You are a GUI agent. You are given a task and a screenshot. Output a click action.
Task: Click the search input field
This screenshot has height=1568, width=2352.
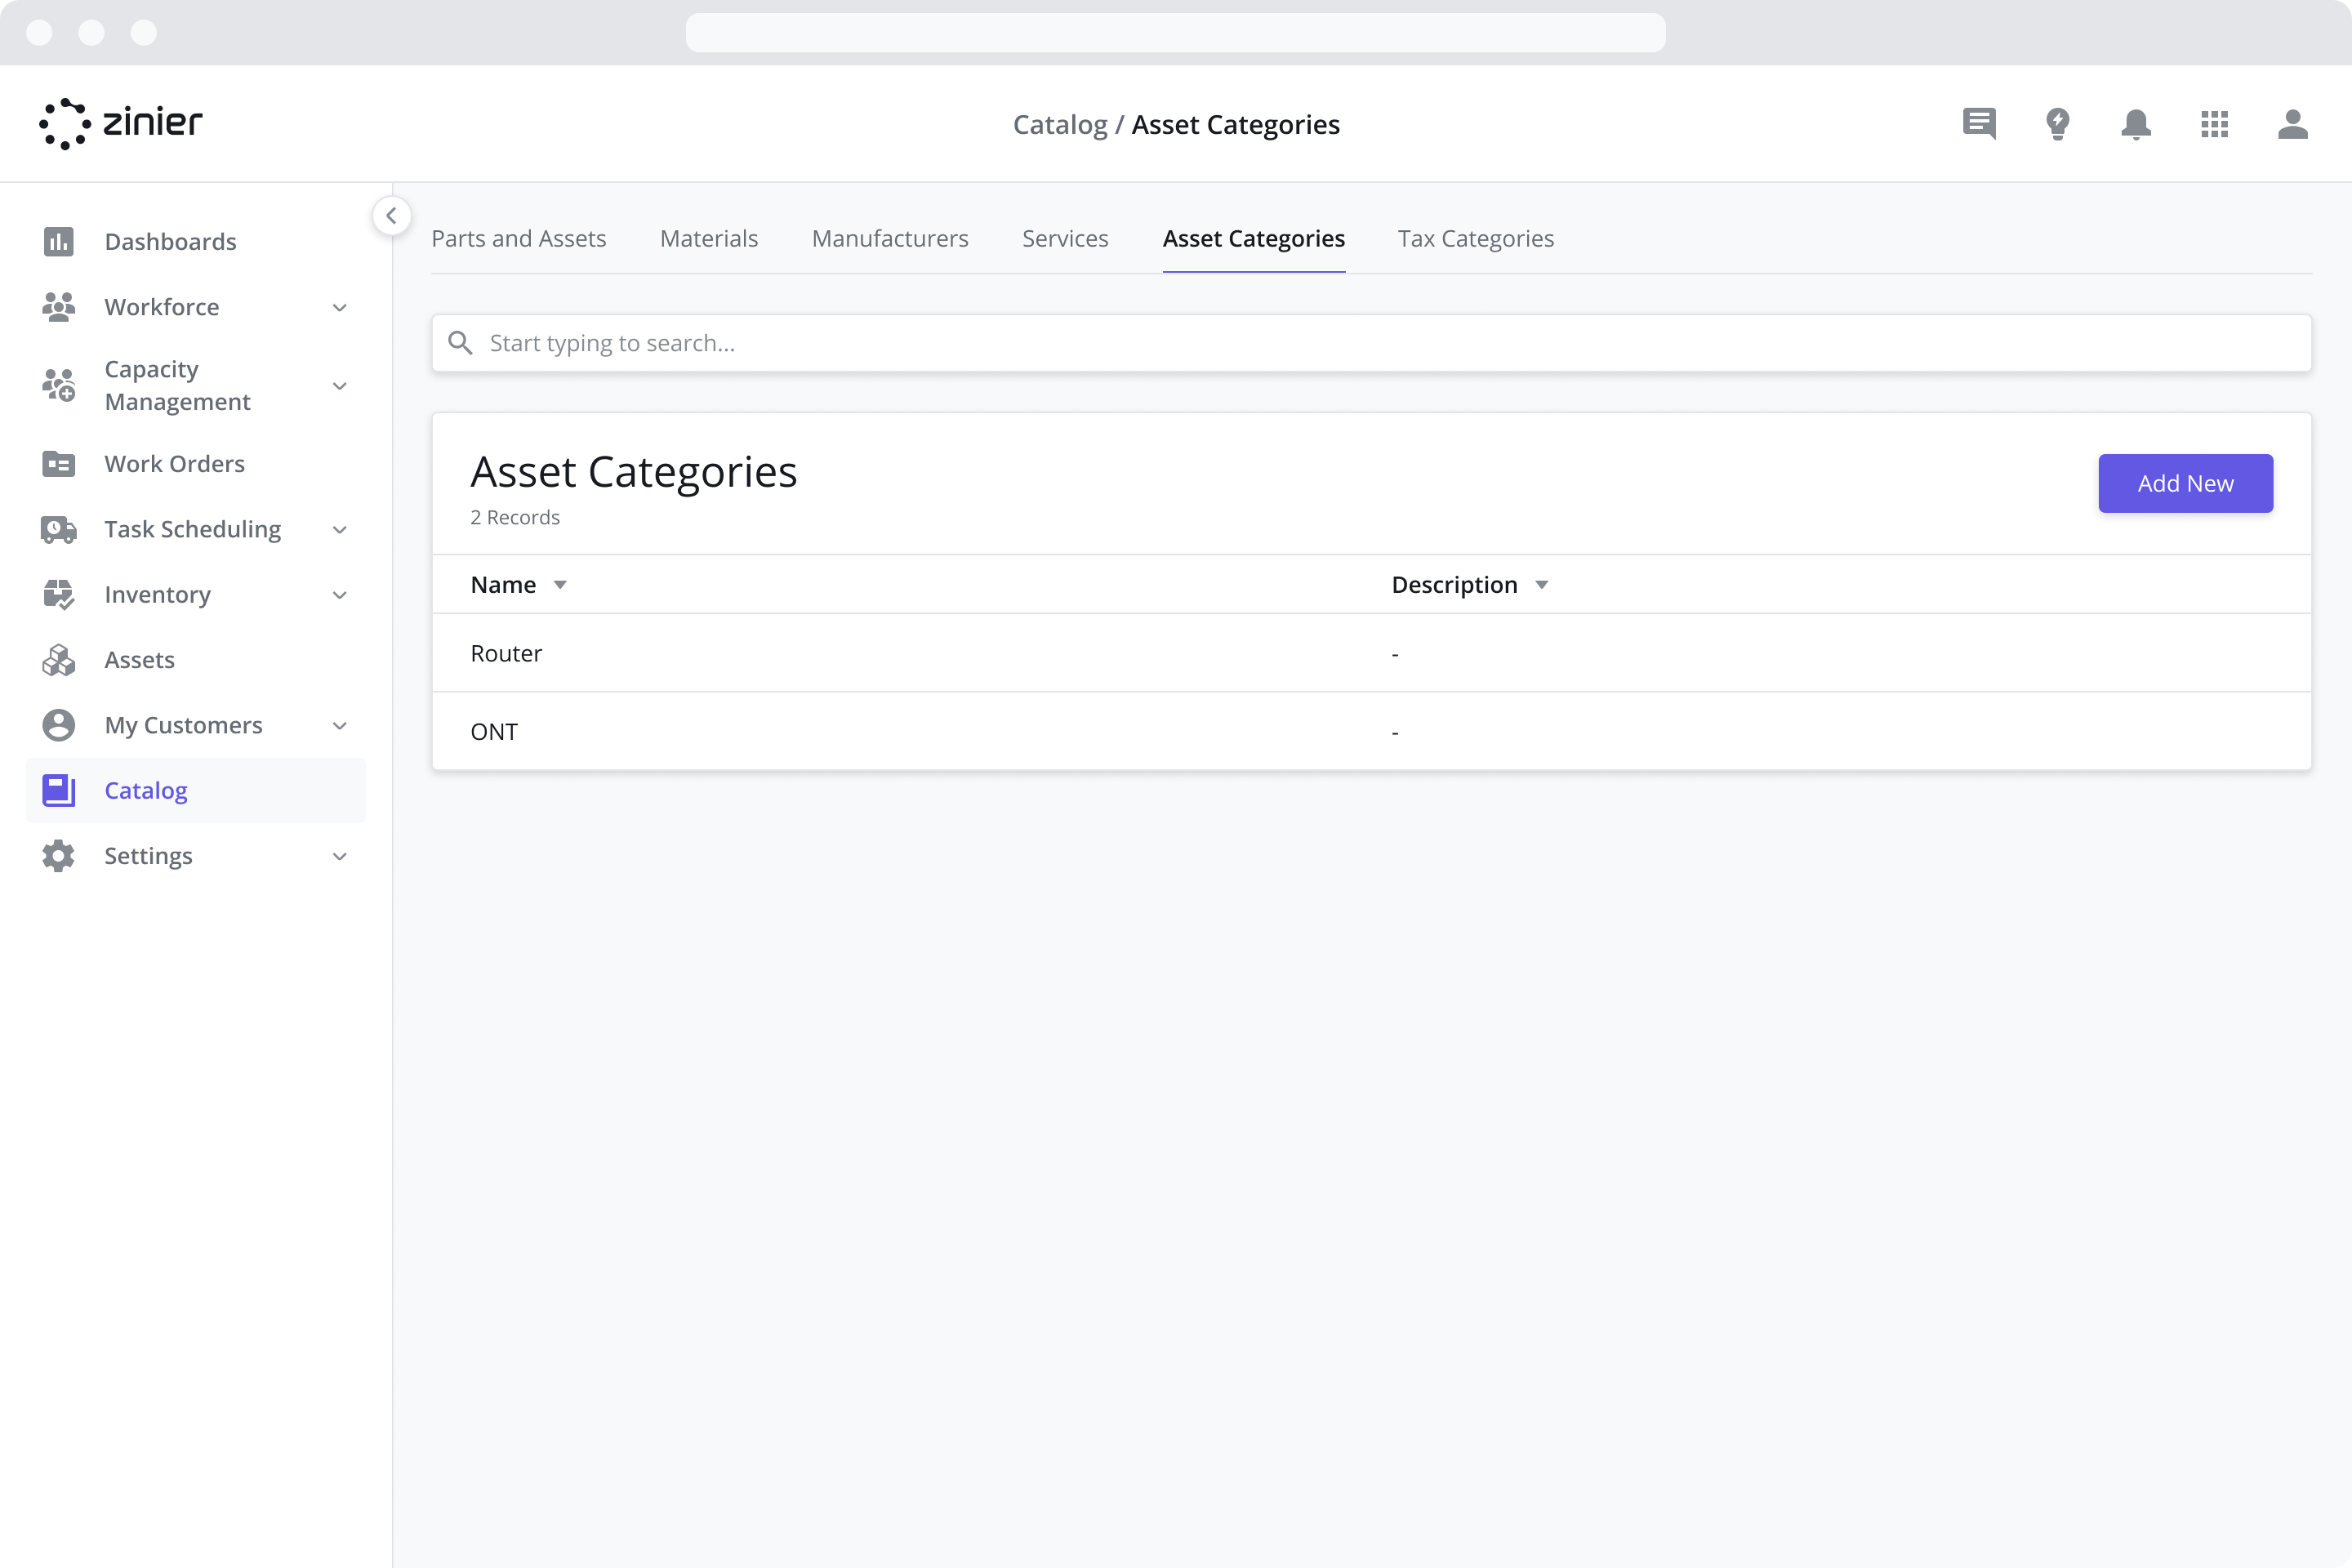click(1371, 343)
